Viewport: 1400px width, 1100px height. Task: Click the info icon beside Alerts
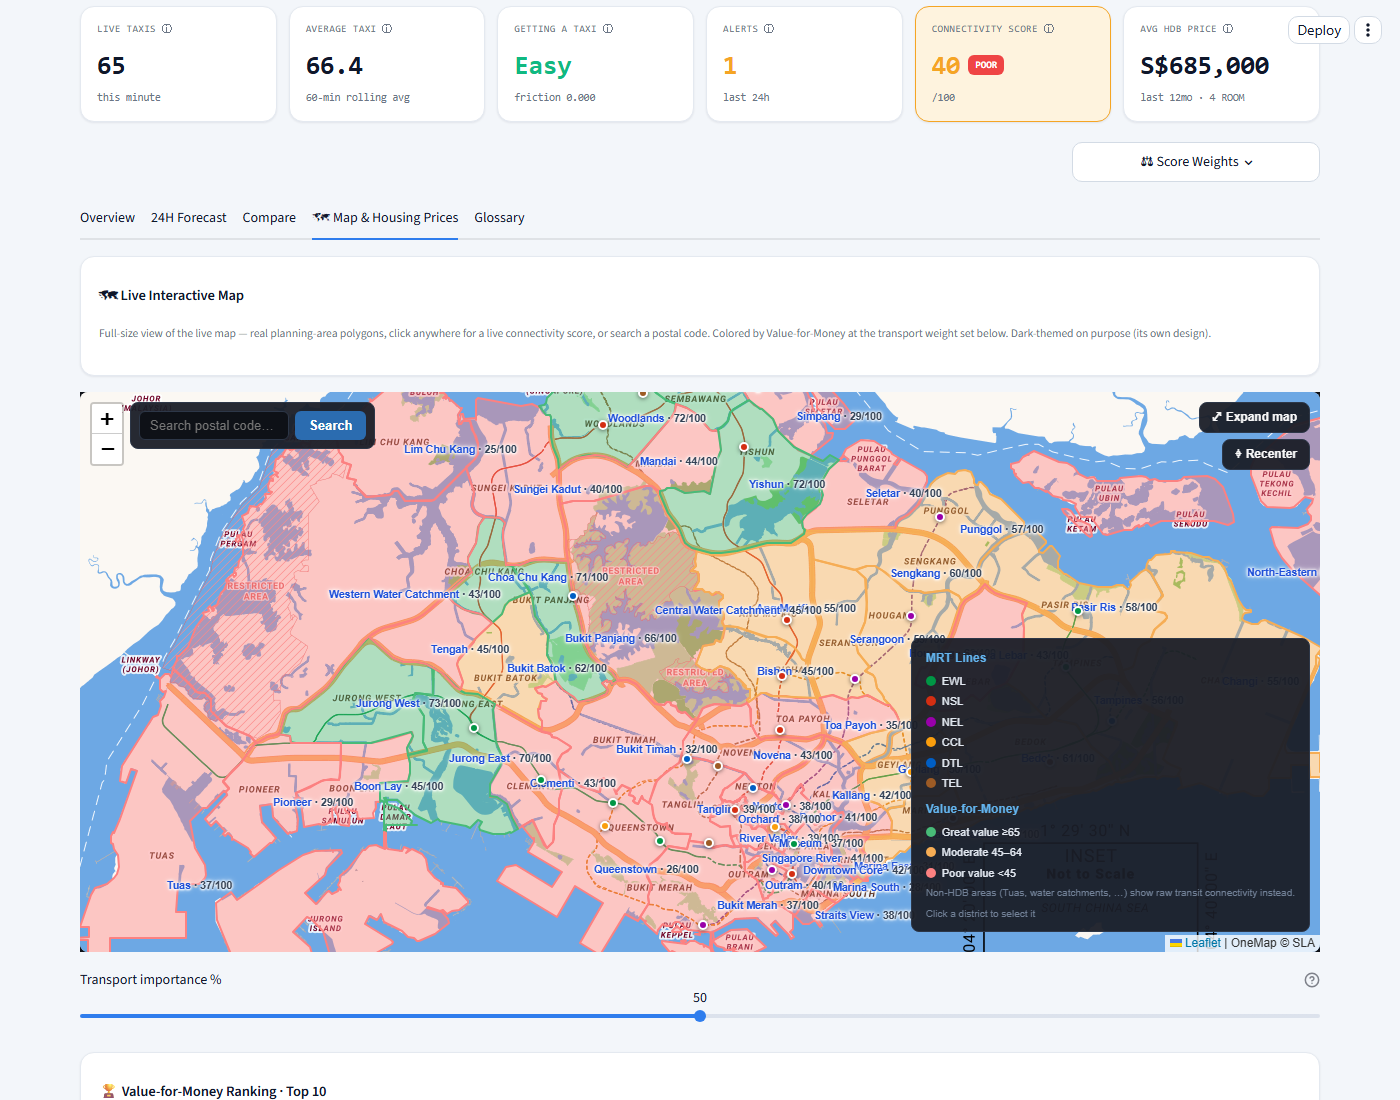tap(769, 29)
